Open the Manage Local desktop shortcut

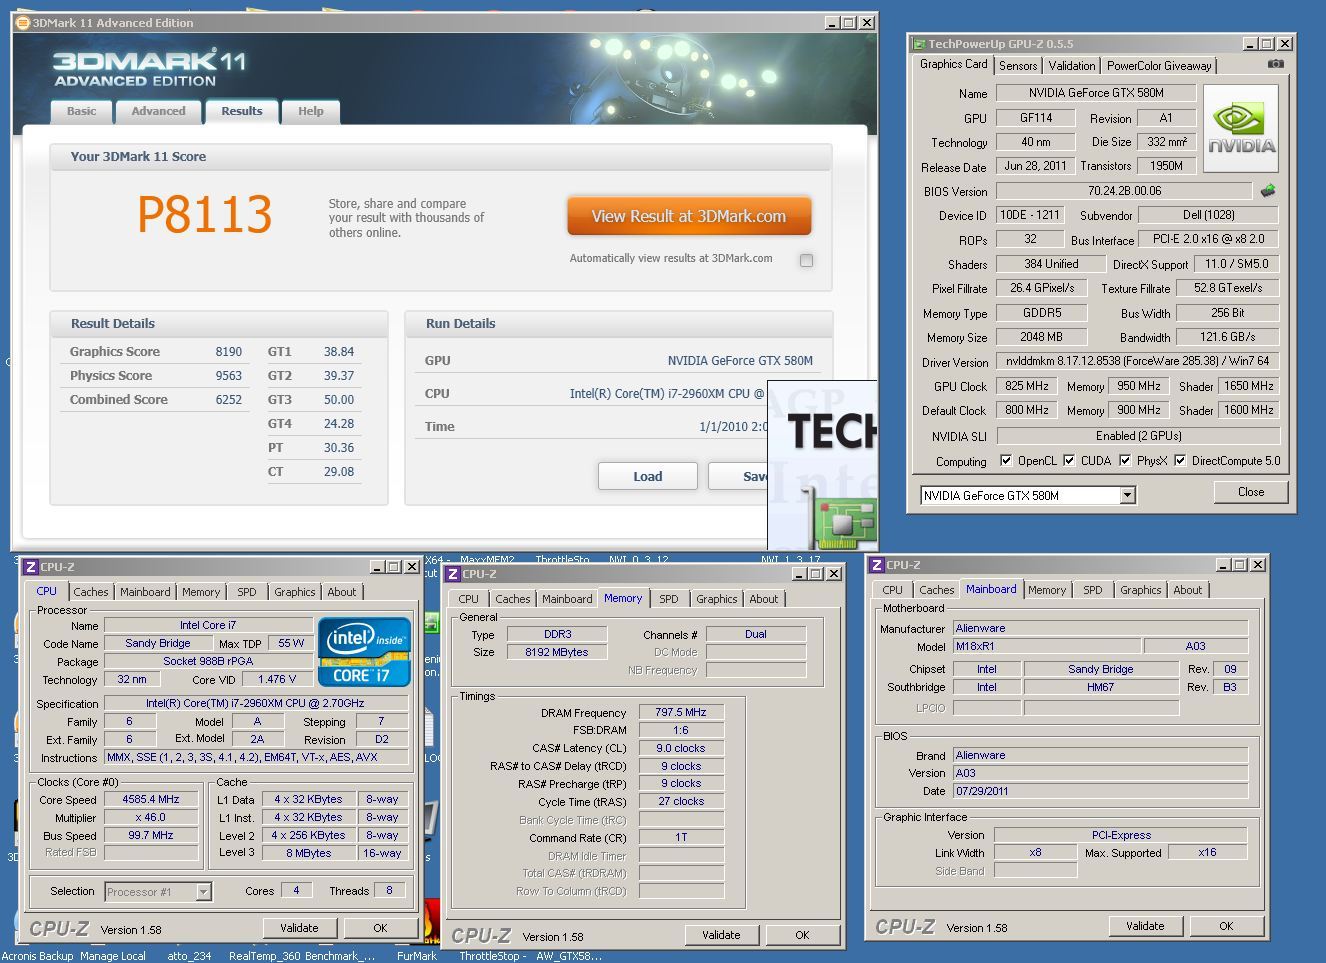tap(113, 956)
